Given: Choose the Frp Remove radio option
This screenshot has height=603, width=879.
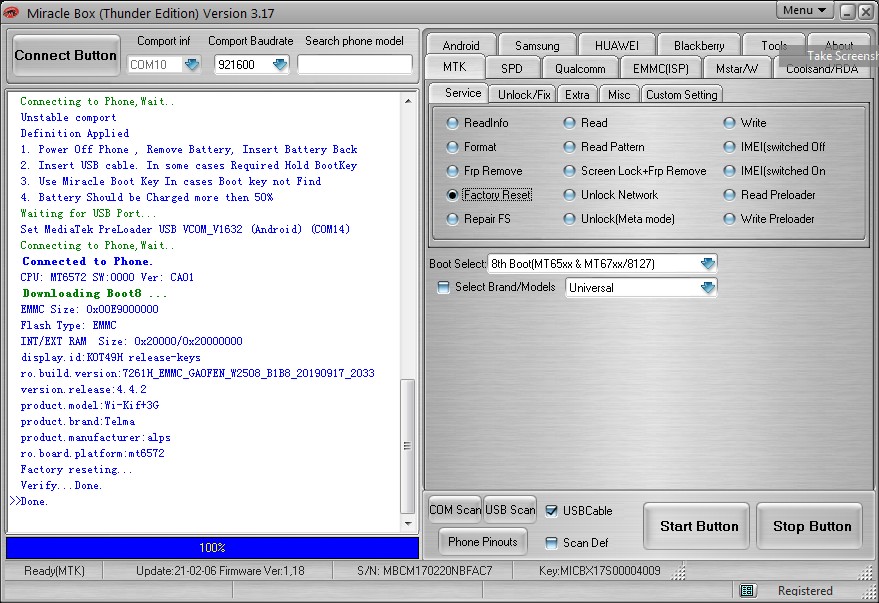Looking at the screenshot, I should click(x=453, y=171).
